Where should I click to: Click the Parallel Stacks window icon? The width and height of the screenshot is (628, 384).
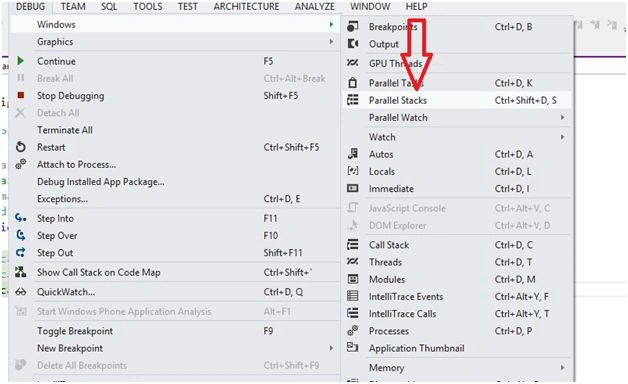click(353, 100)
